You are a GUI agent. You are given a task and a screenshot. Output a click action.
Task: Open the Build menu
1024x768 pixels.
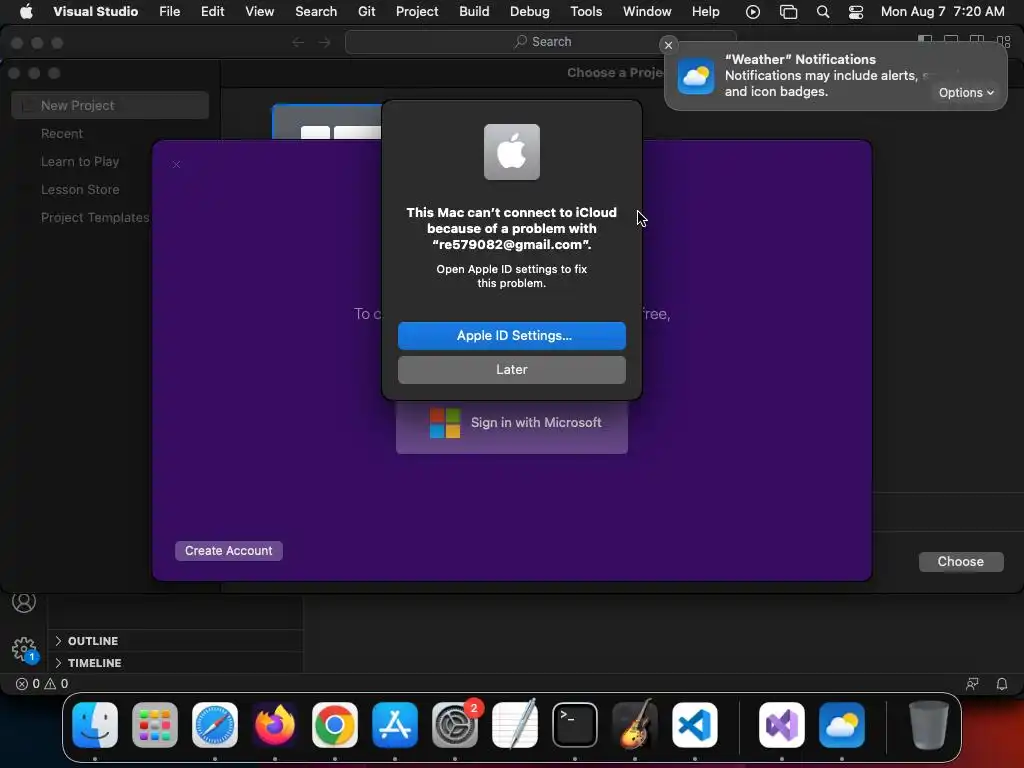coord(474,11)
